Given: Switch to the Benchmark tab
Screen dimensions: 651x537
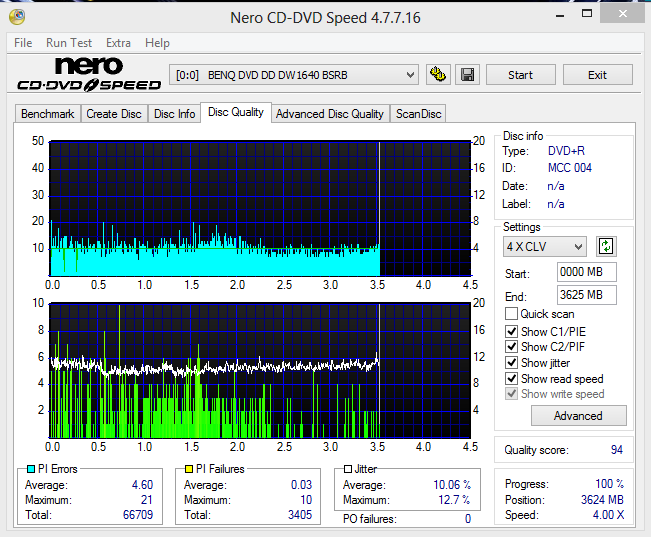Looking at the screenshot, I should (48, 114).
